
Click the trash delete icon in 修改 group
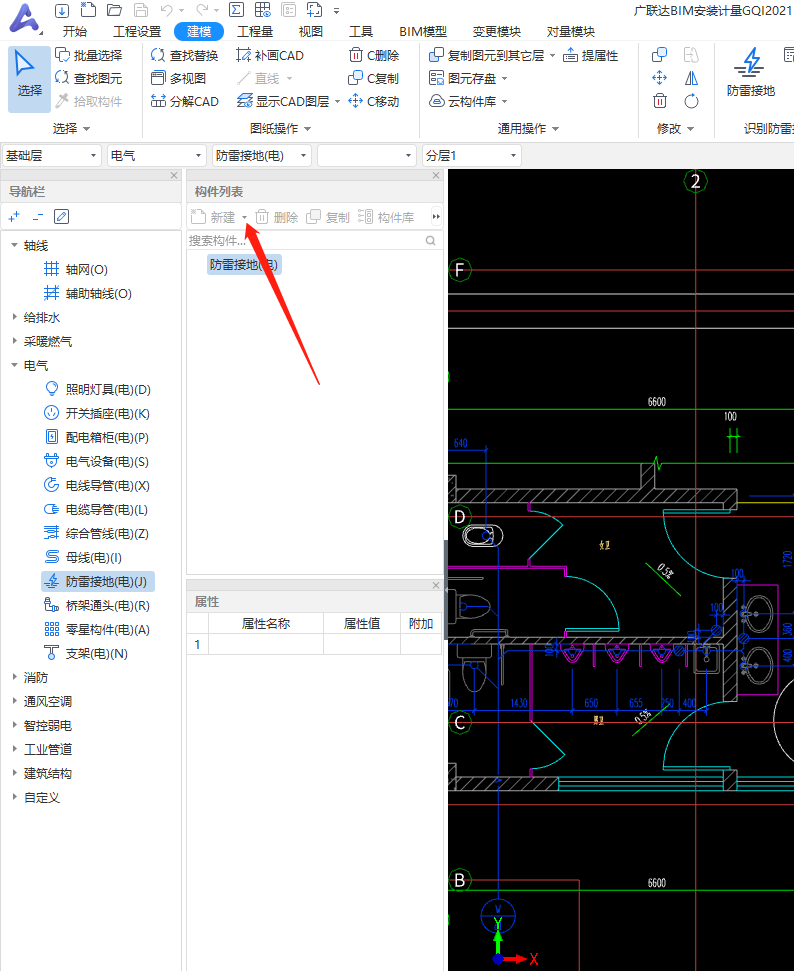[x=660, y=101]
